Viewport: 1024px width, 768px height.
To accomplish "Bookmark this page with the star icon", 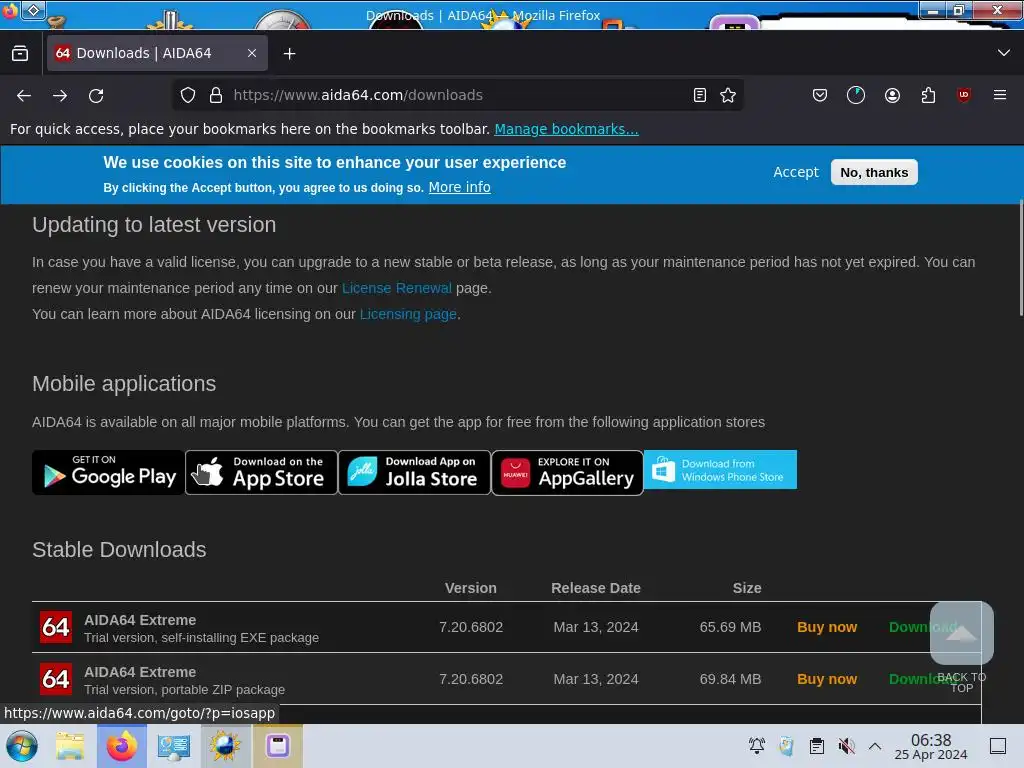I will (x=728, y=95).
